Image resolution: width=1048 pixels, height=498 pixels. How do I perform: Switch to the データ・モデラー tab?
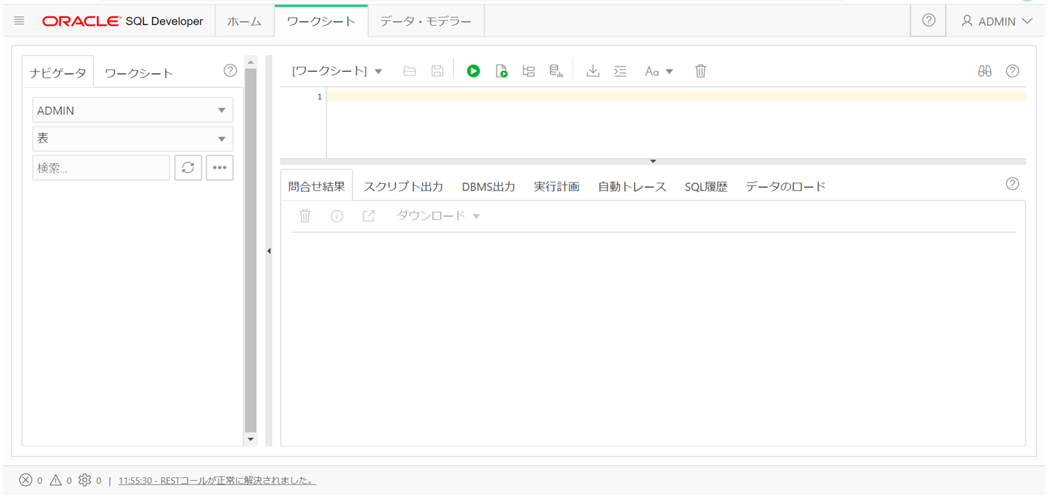coord(426,21)
